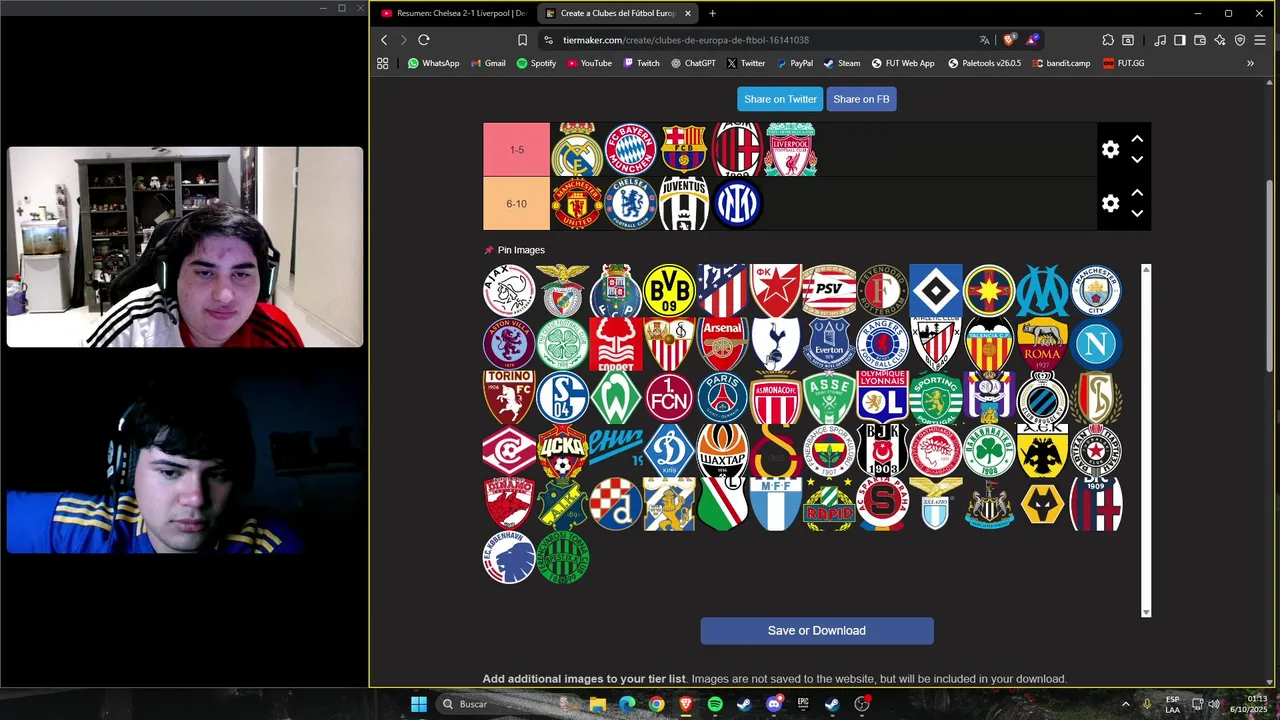Viewport: 1280px width, 720px height.
Task: Open a new browser tab
Action: click(712, 13)
